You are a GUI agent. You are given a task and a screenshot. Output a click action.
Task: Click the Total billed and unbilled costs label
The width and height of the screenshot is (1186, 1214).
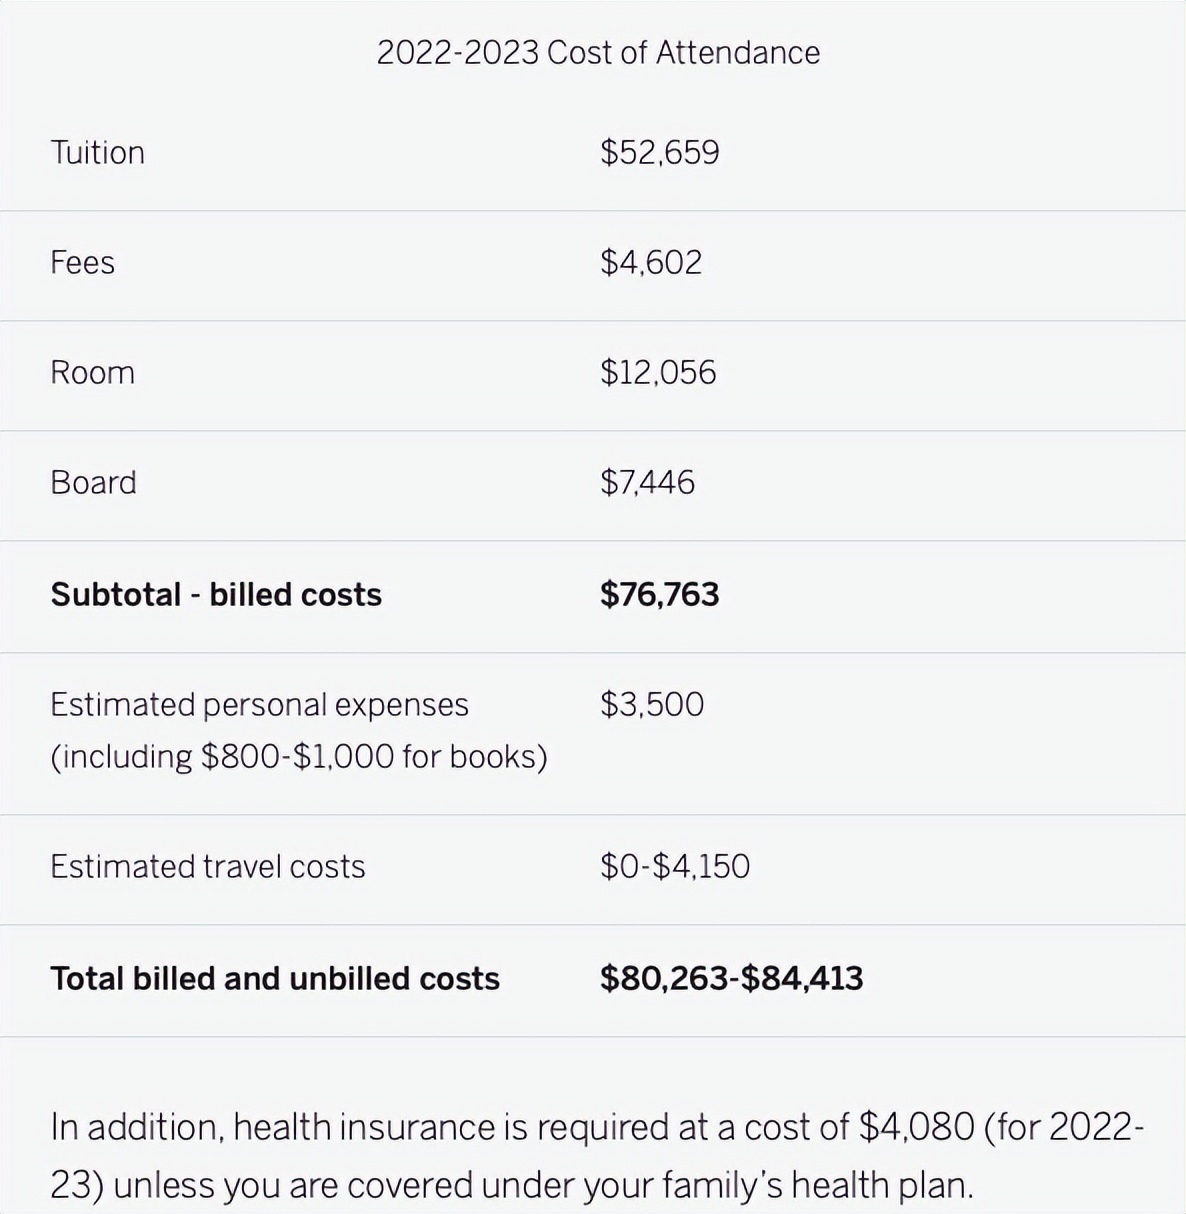tap(275, 979)
